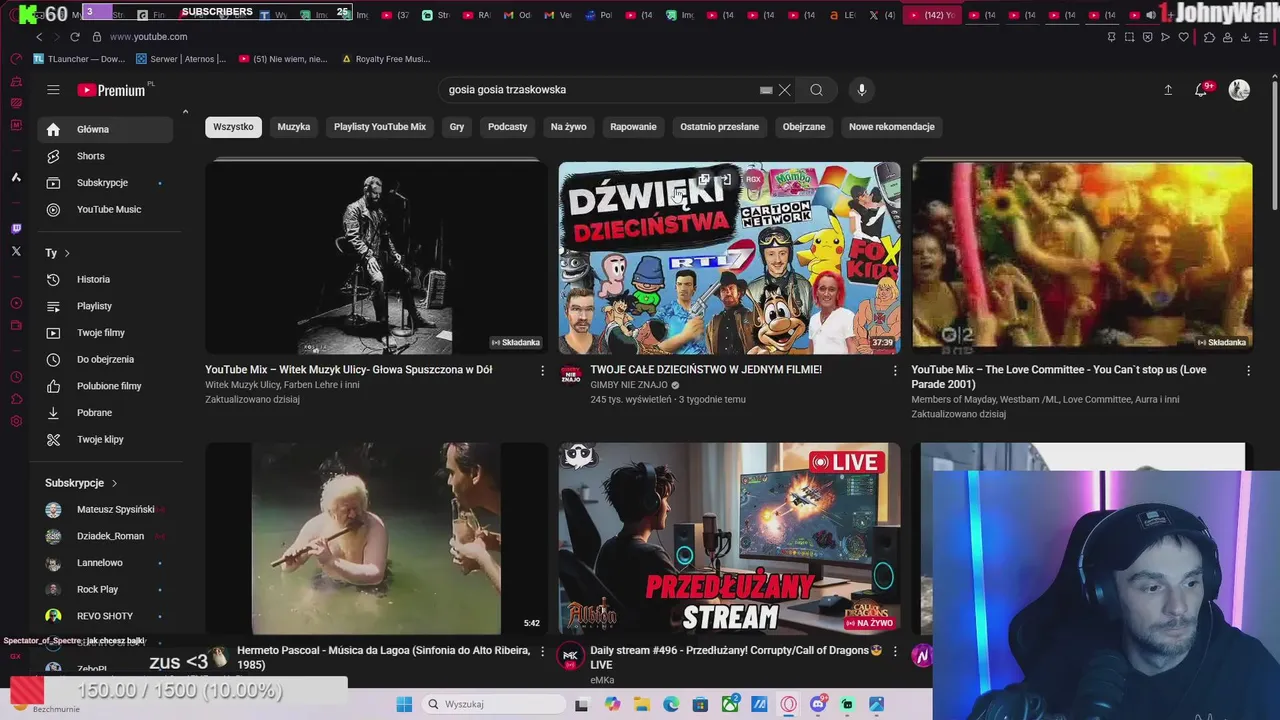The height and width of the screenshot is (720, 1280).
Task: Open the X icon in Opera sidebar
Action: click(16, 251)
